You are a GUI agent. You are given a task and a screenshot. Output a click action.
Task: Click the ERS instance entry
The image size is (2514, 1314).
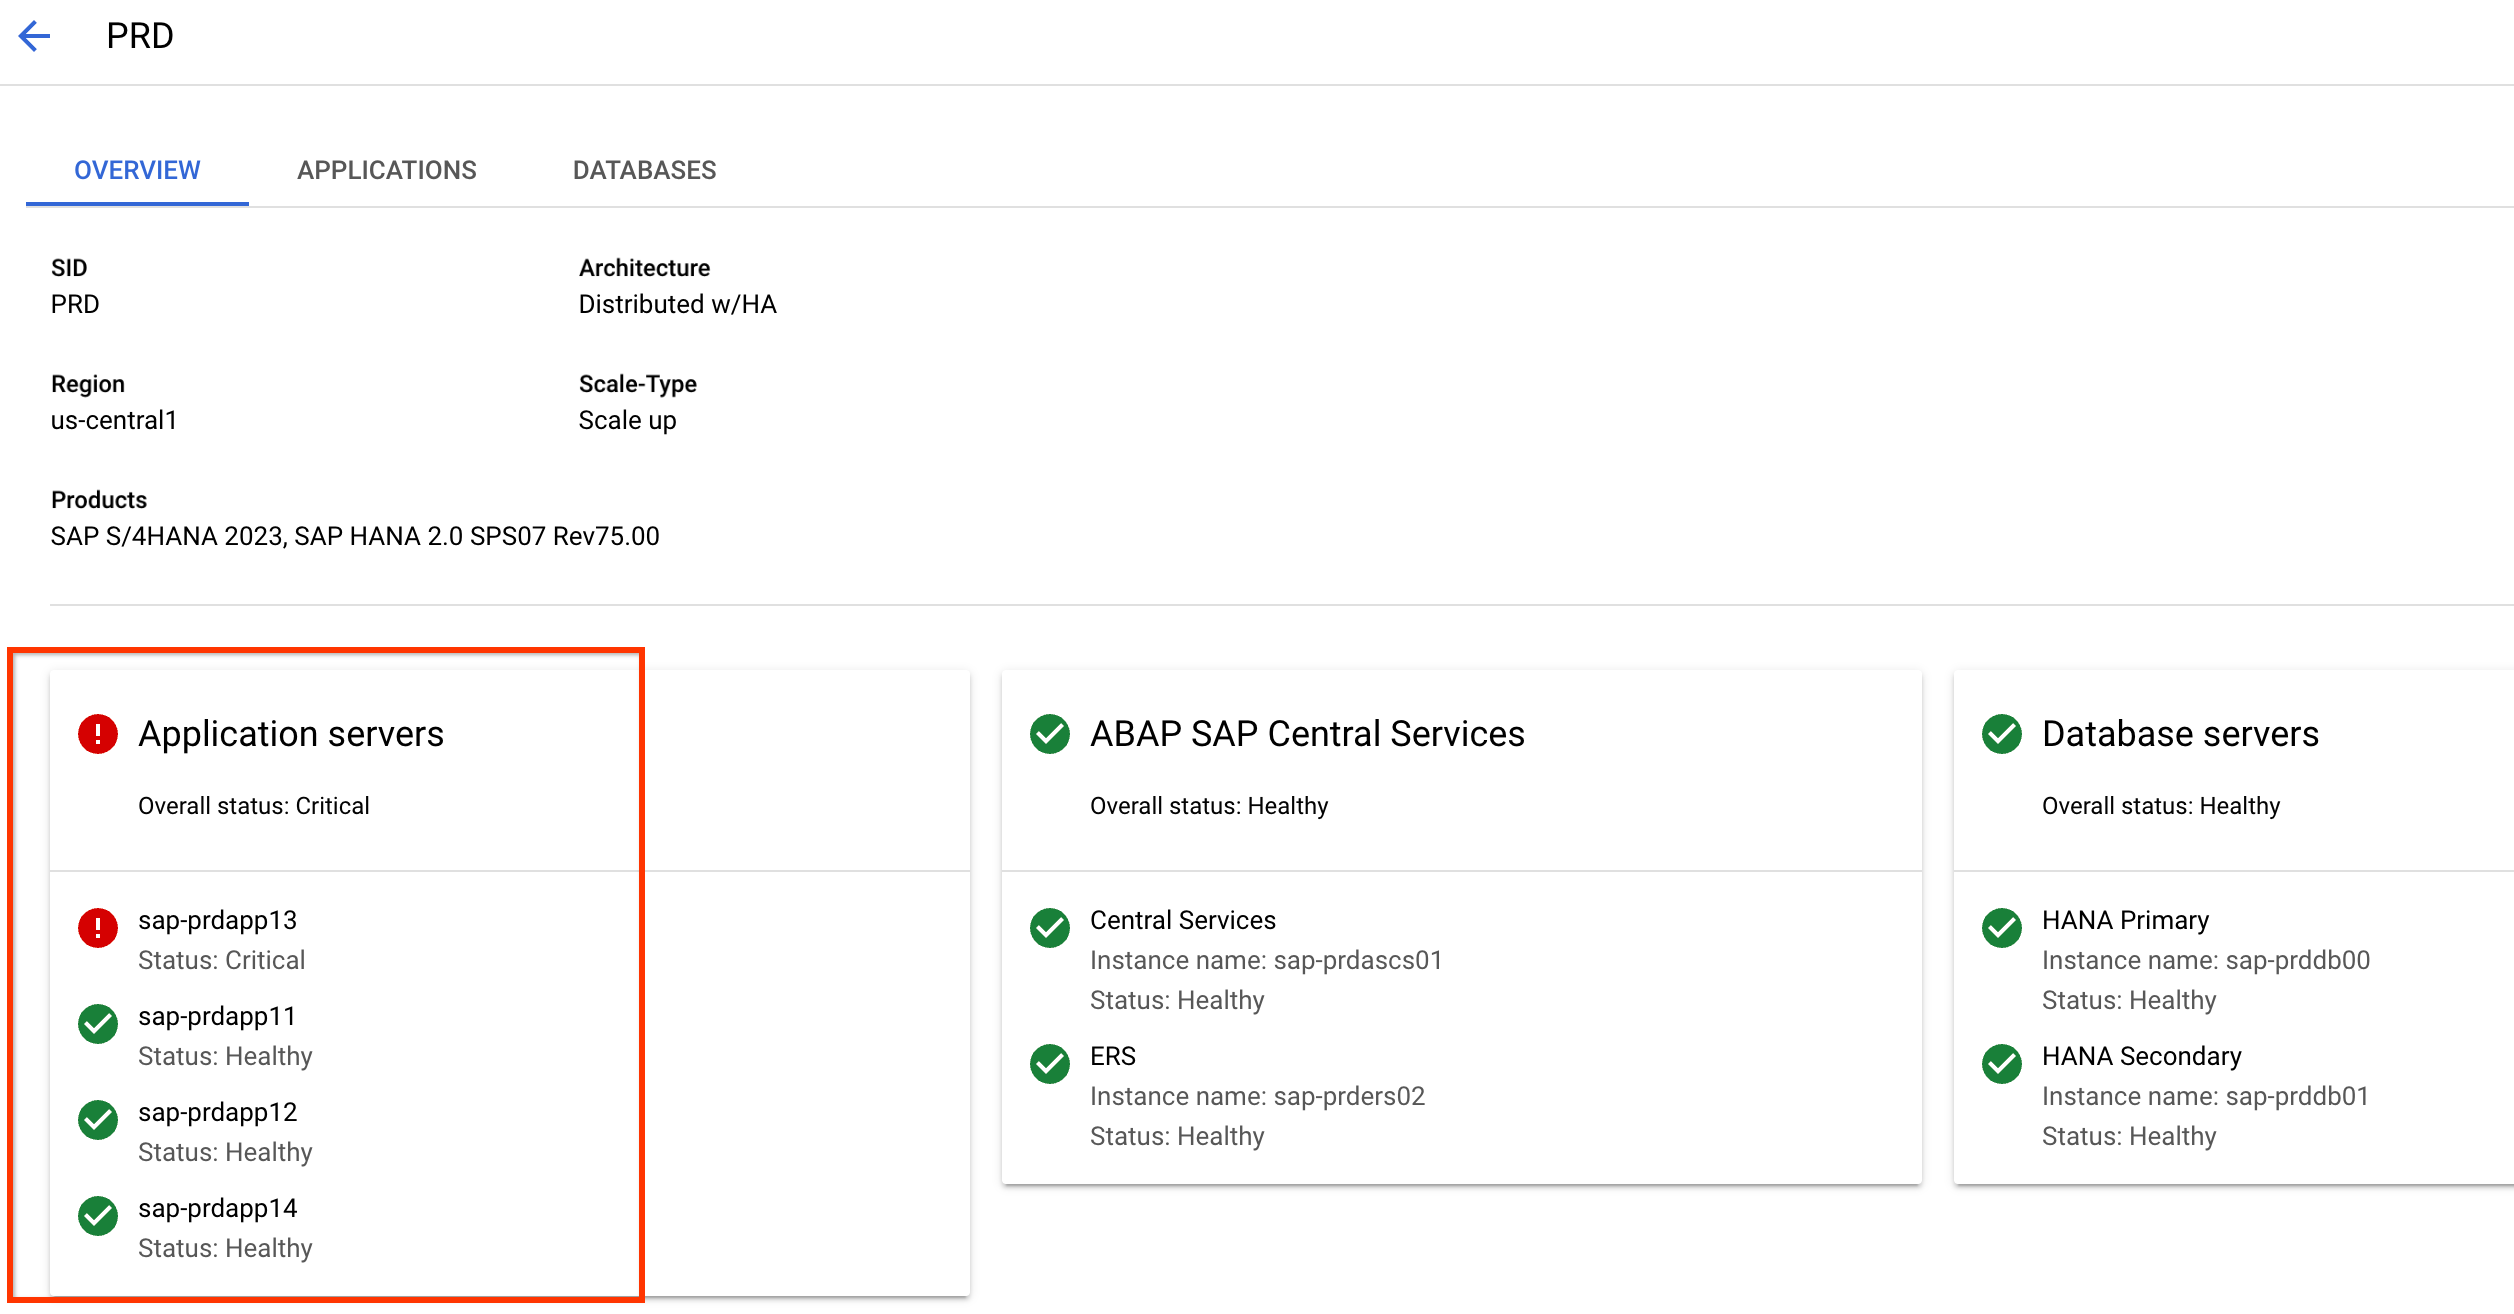point(1113,1056)
